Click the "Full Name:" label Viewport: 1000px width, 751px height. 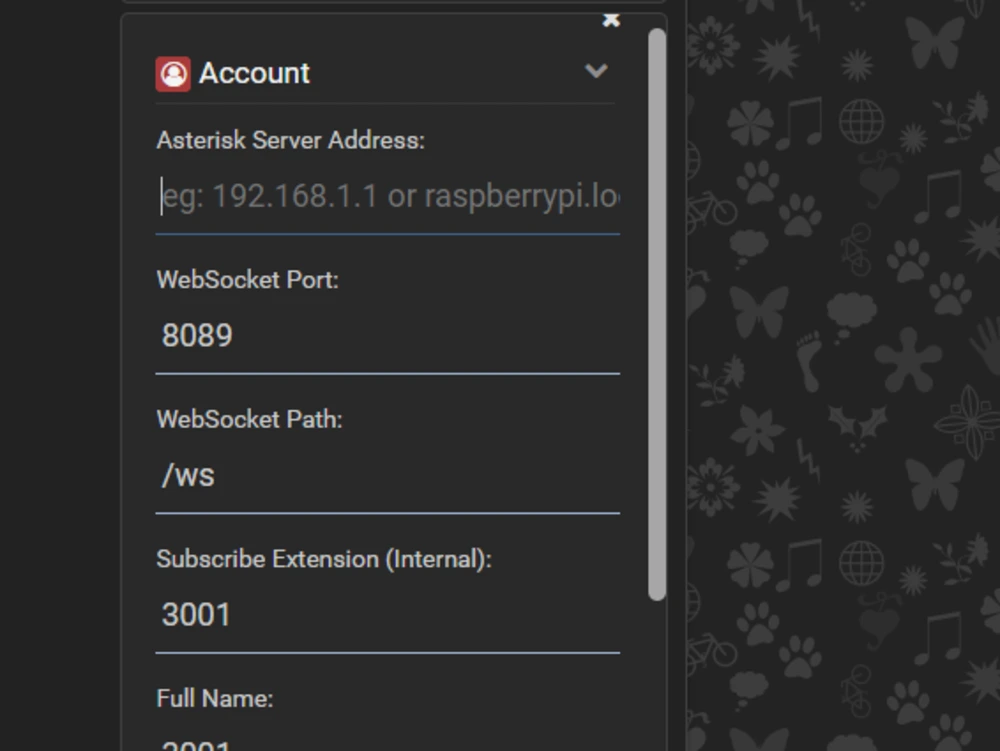(x=215, y=699)
